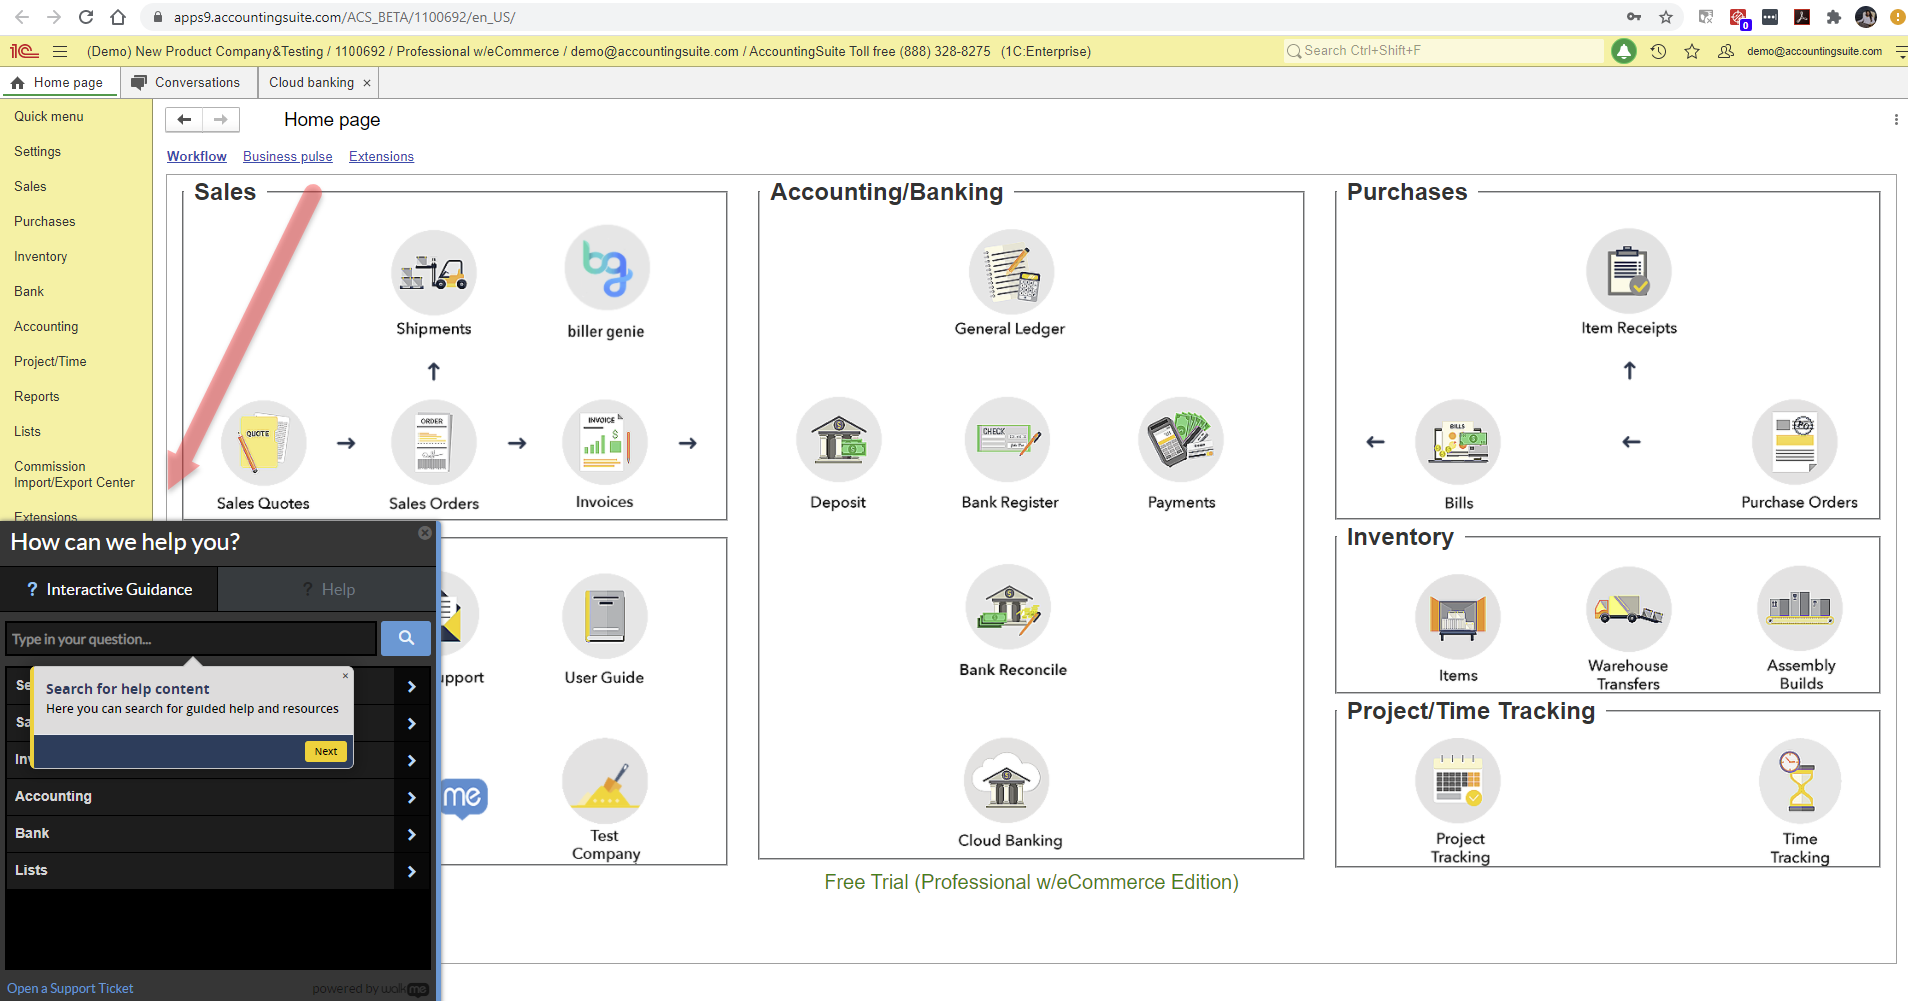Viewport: 1908px width, 1001px height.
Task: Switch to the Home page tab
Action: point(59,83)
